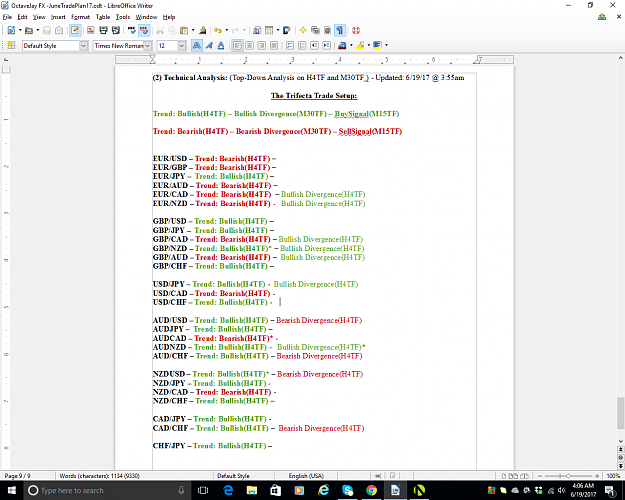Click English (USA) language in the status bar
The height and width of the screenshot is (500, 625).
(306, 476)
